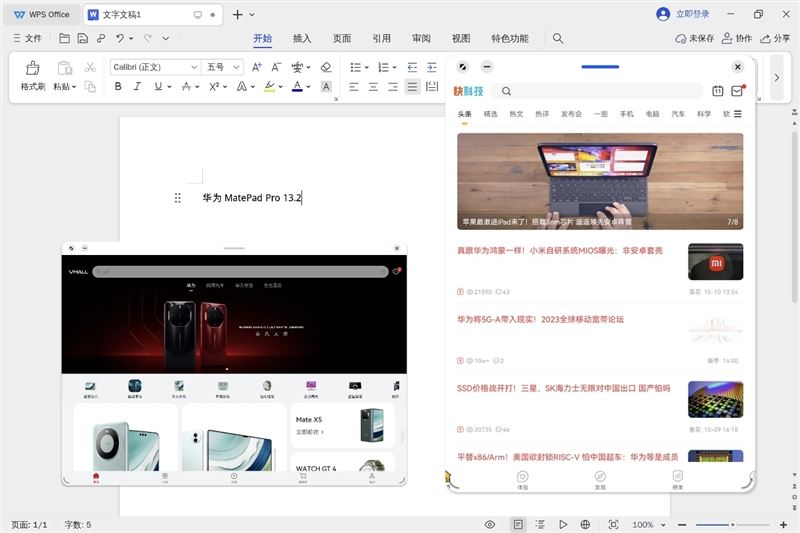Viewport: 800px width, 533px height.
Task: Click the zoom slider in status bar
Action: click(733, 524)
